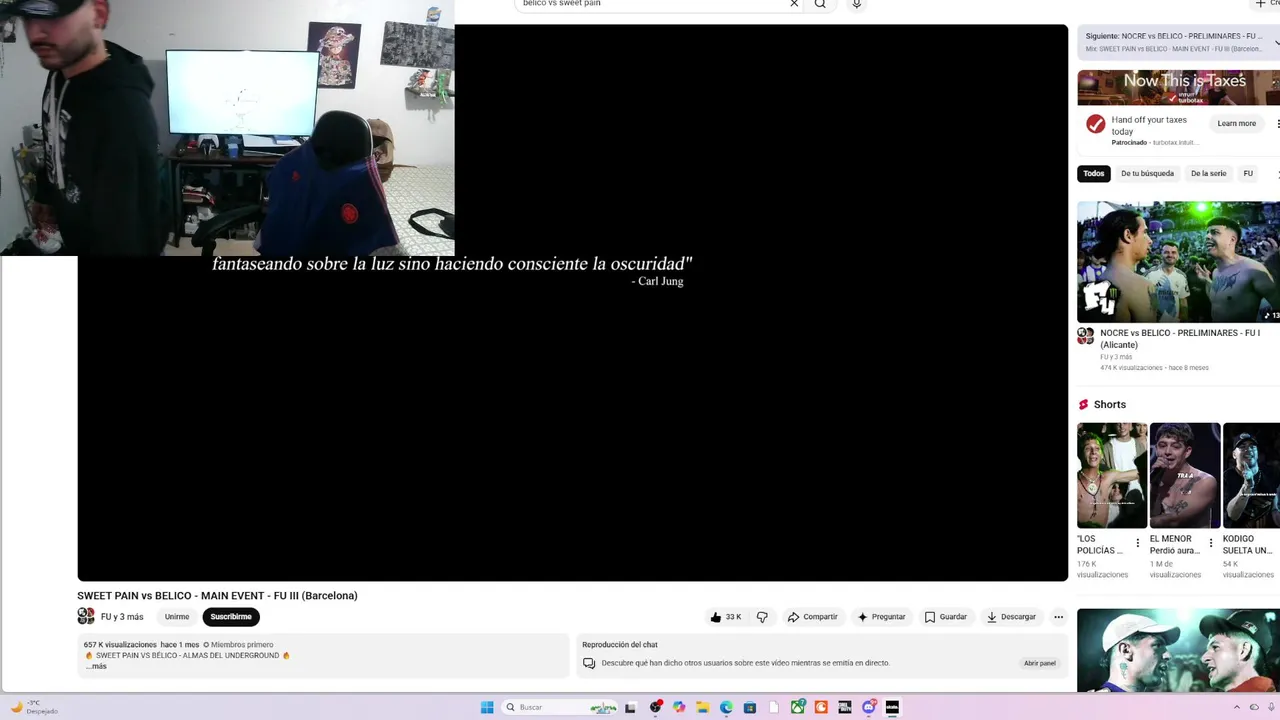The image size is (1280, 720).
Task: Open the Xbox app from the taskbar
Action: click(797, 707)
